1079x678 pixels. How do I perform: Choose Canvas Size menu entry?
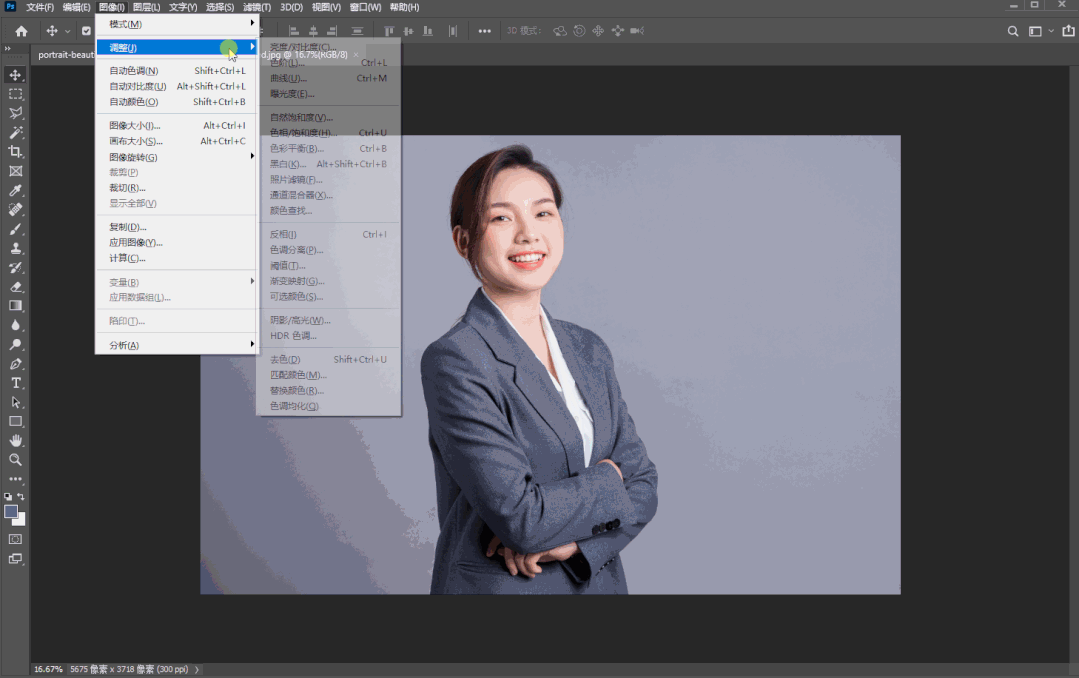pos(176,141)
